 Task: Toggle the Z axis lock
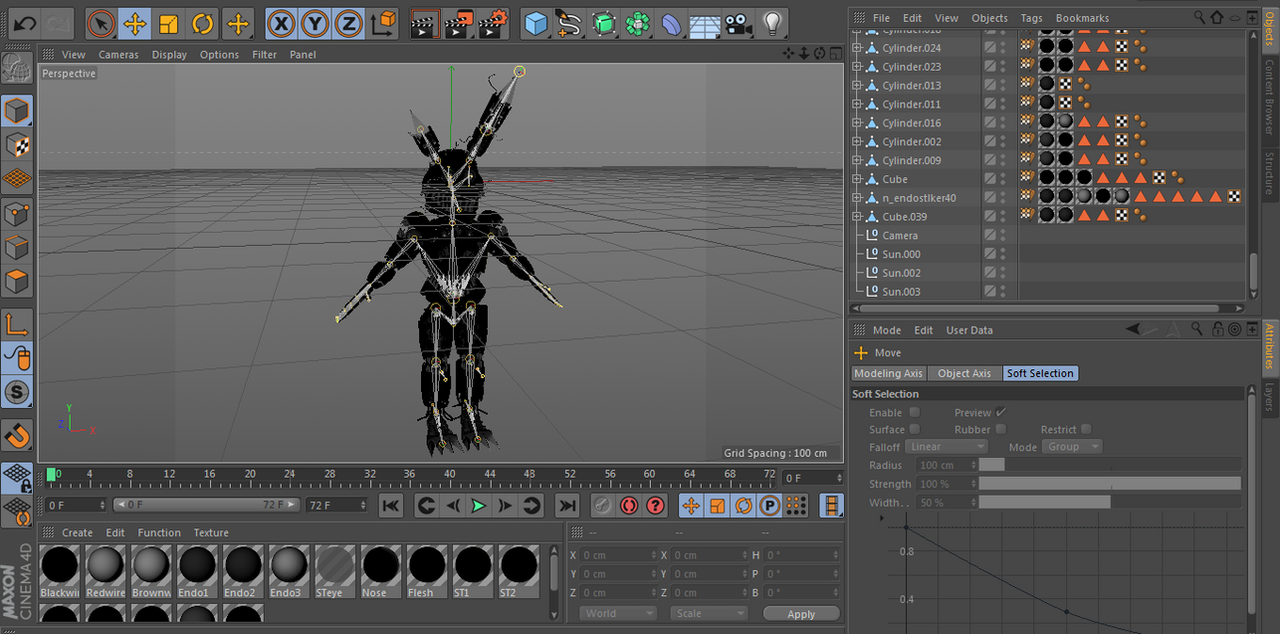(348, 23)
